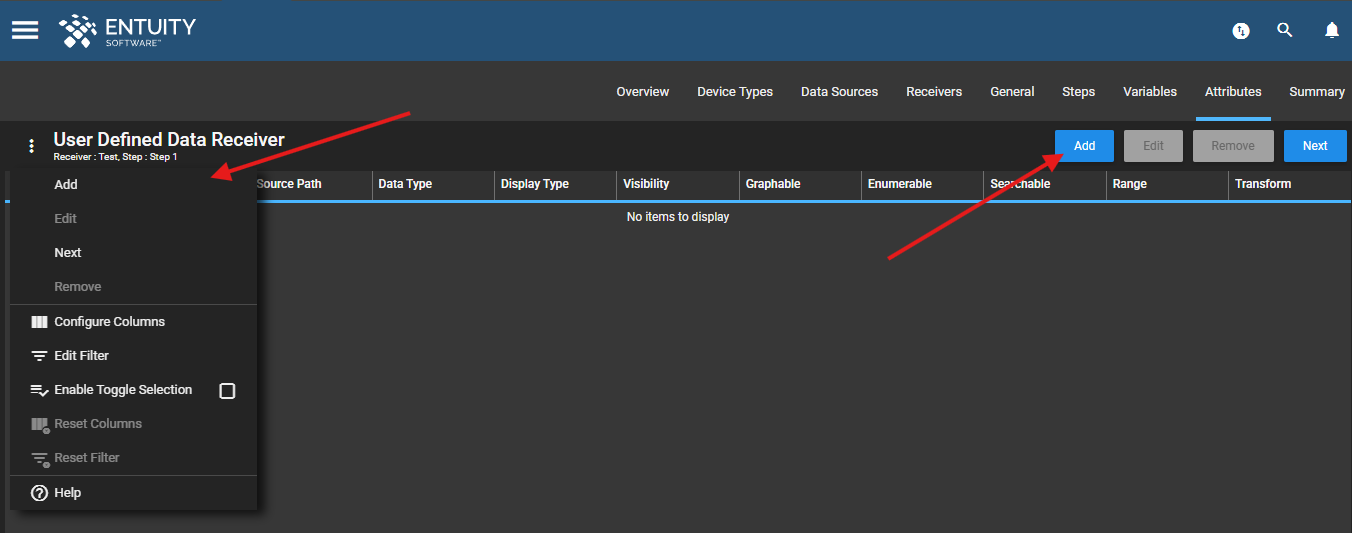Click the grey Remove button
The width and height of the screenshot is (1352, 533).
1233,146
